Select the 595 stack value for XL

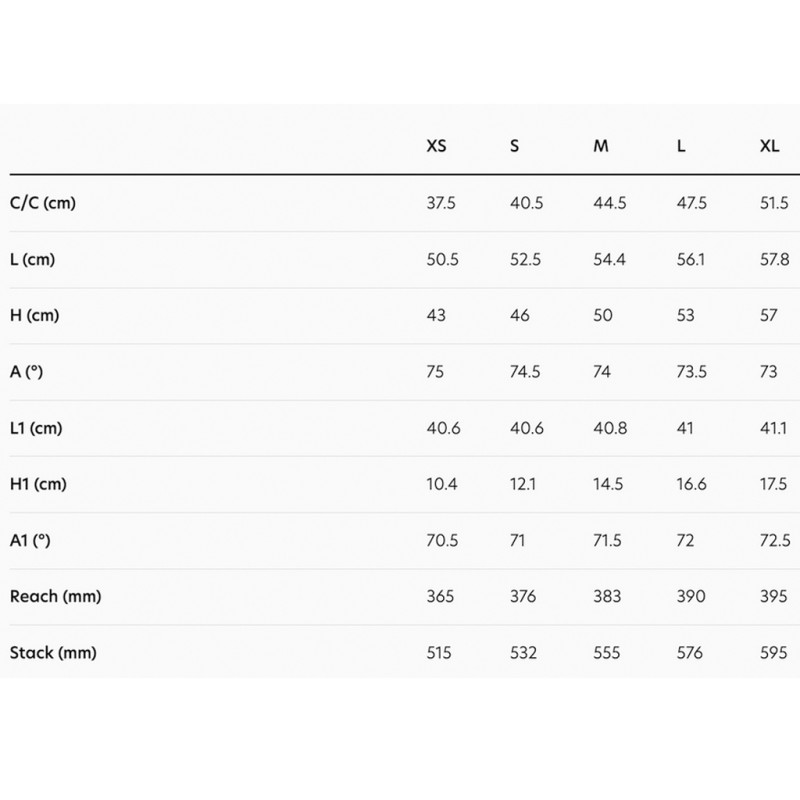773,653
